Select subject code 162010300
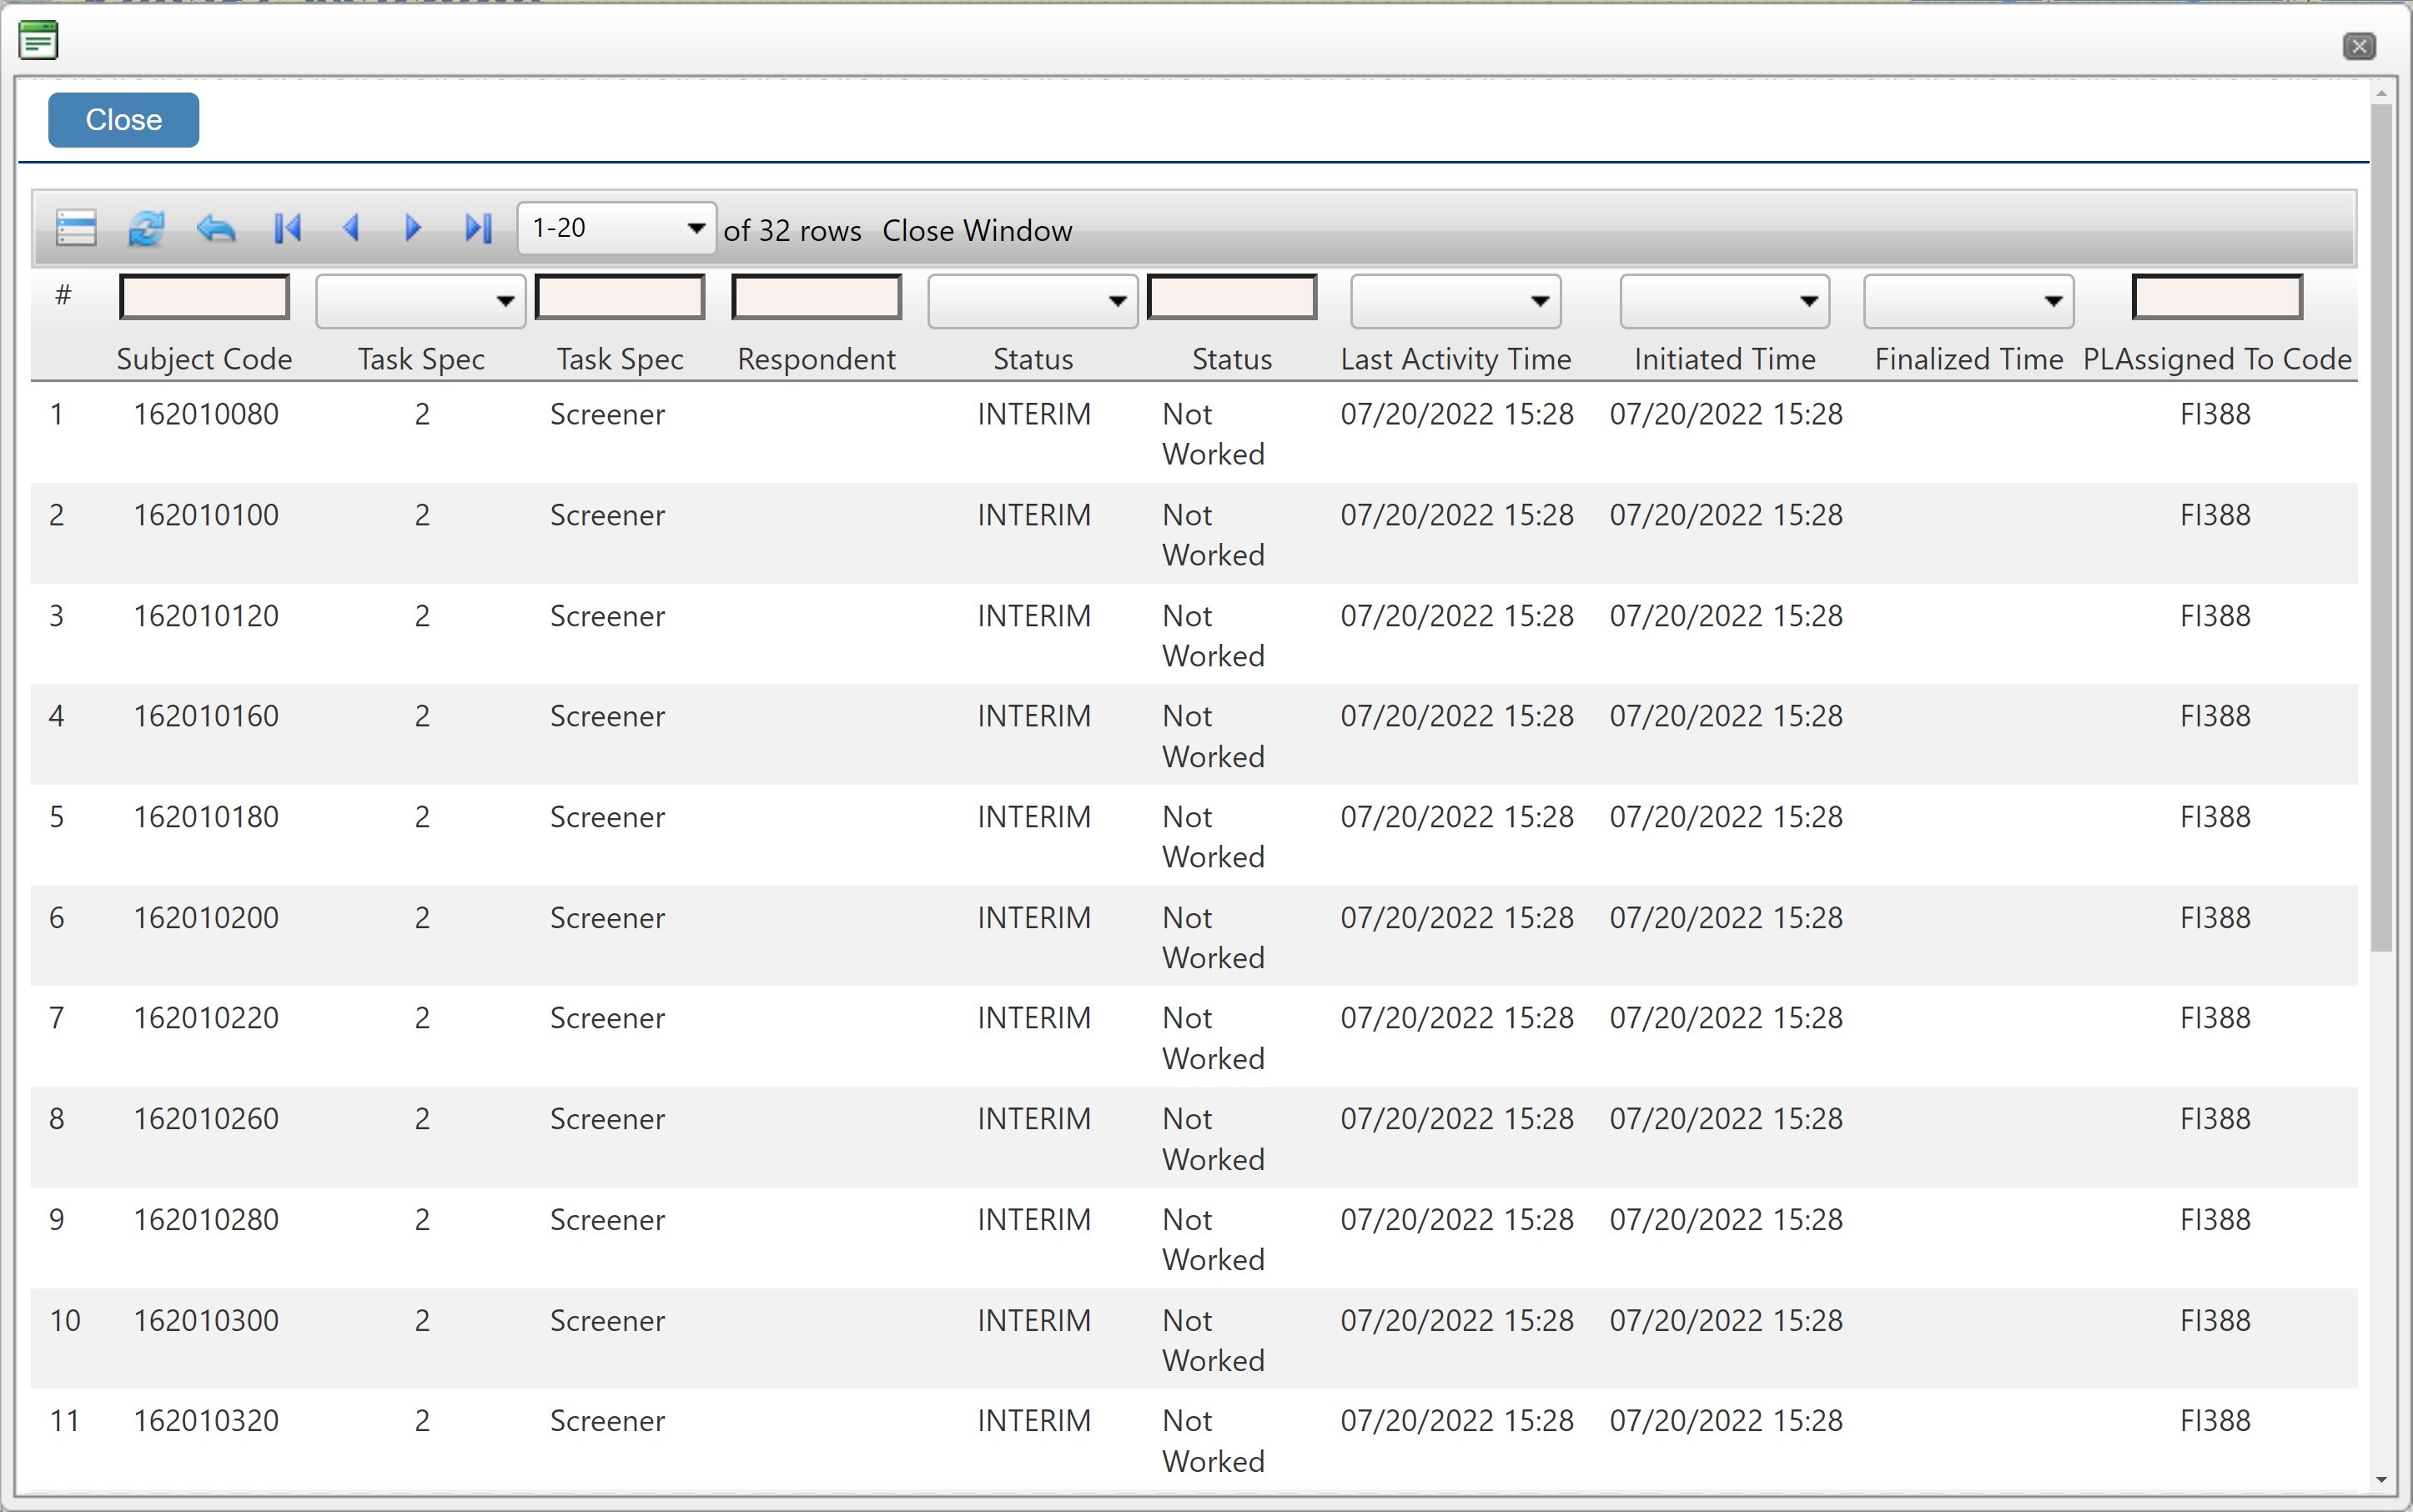 [x=206, y=1321]
